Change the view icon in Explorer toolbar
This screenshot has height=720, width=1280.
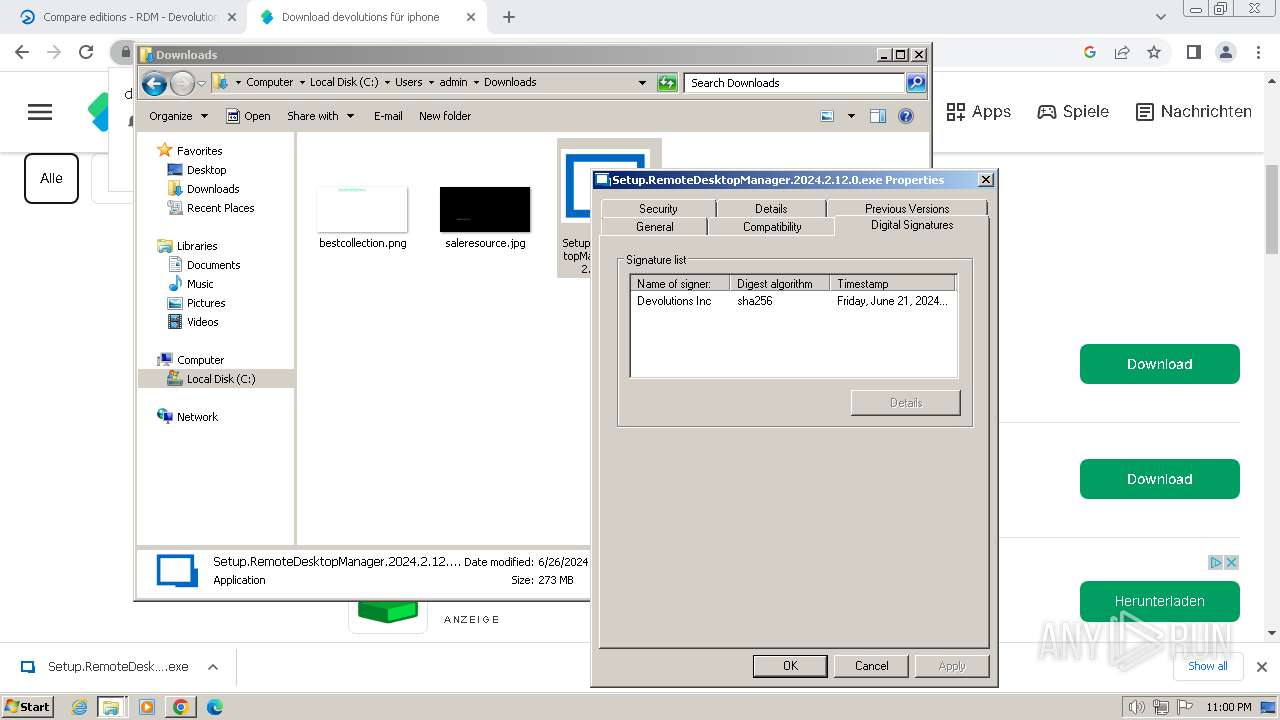tap(827, 116)
